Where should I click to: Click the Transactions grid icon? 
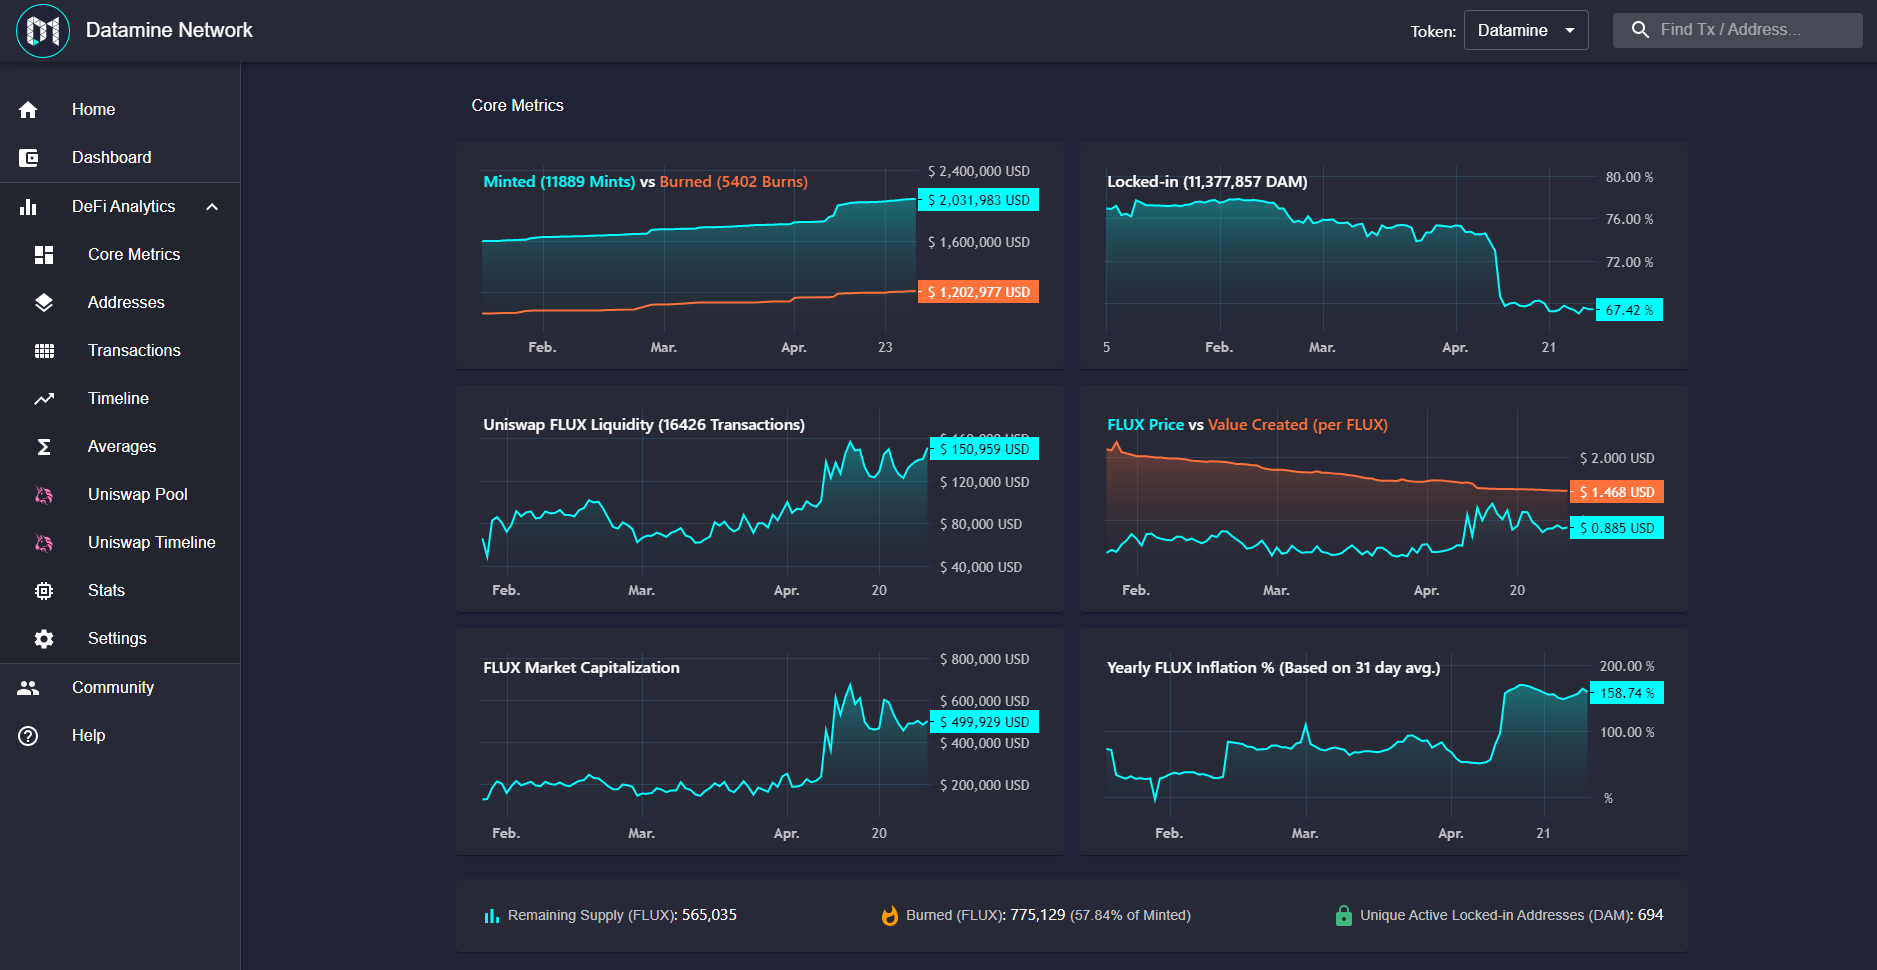tap(44, 351)
